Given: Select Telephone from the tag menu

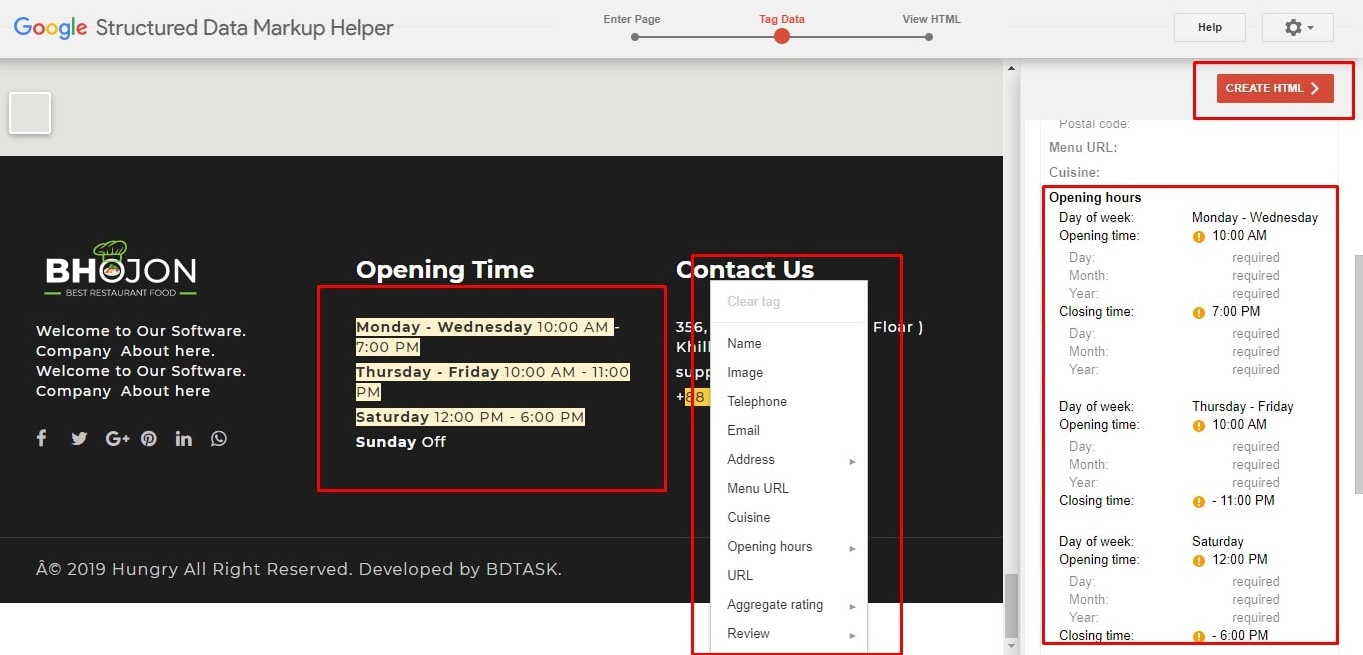Looking at the screenshot, I should pos(757,402).
